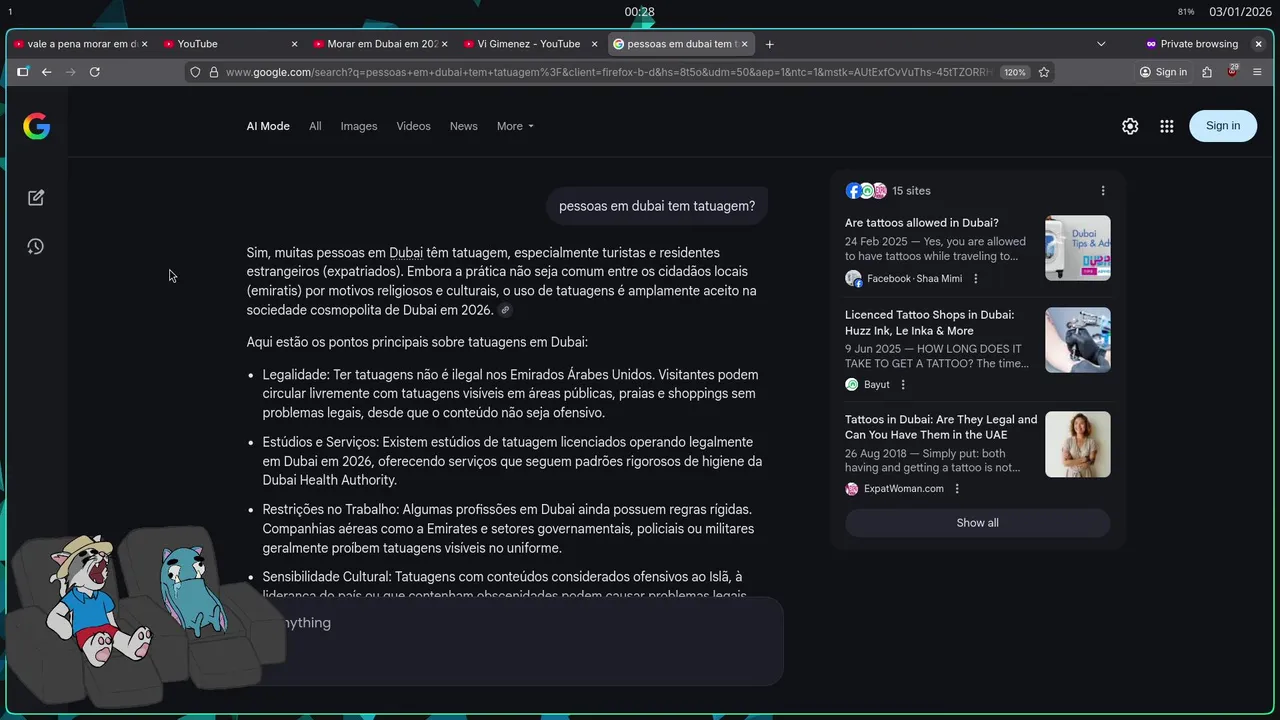
Task: Open 'Licenced Tattoo Shops in Dubai' result
Action: [929, 322]
